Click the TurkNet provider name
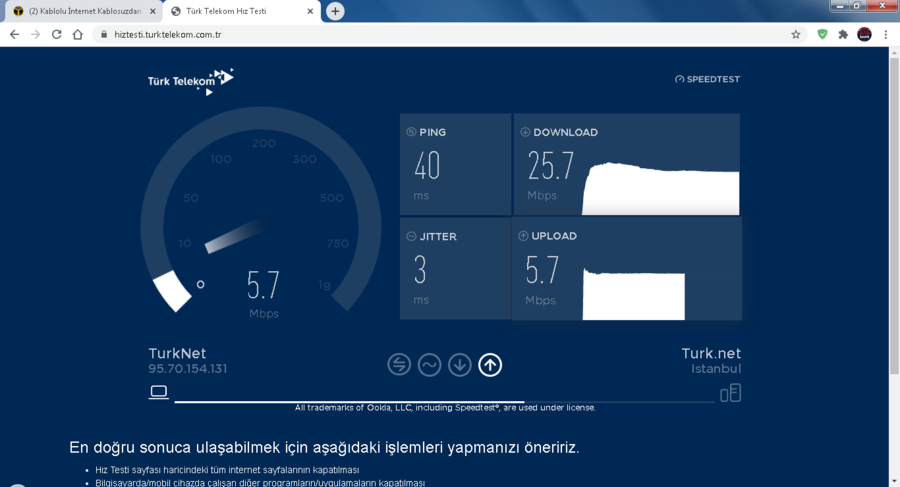This screenshot has width=900, height=487. click(x=177, y=353)
